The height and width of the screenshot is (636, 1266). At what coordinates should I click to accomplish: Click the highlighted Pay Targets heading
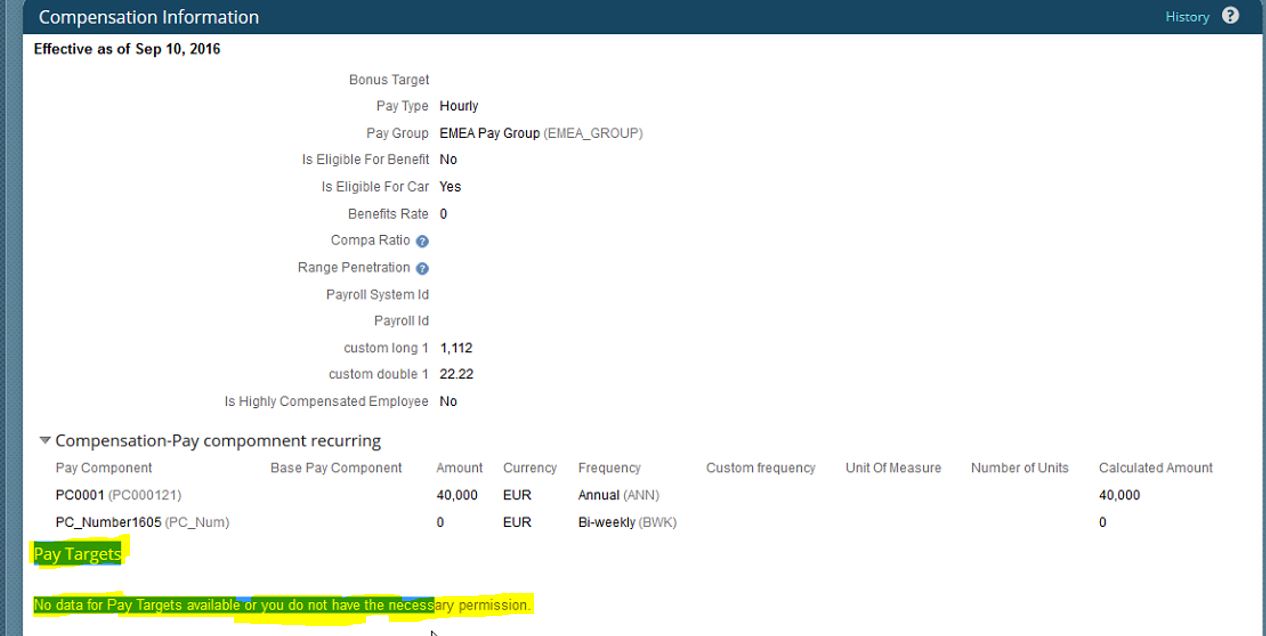[x=77, y=554]
